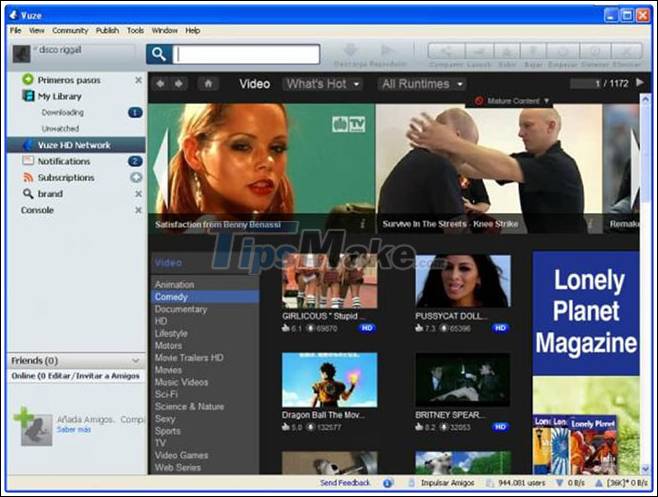This screenshot has width=658, height=497.
Task: Click the browser back arrow
Action: [161, 84]
